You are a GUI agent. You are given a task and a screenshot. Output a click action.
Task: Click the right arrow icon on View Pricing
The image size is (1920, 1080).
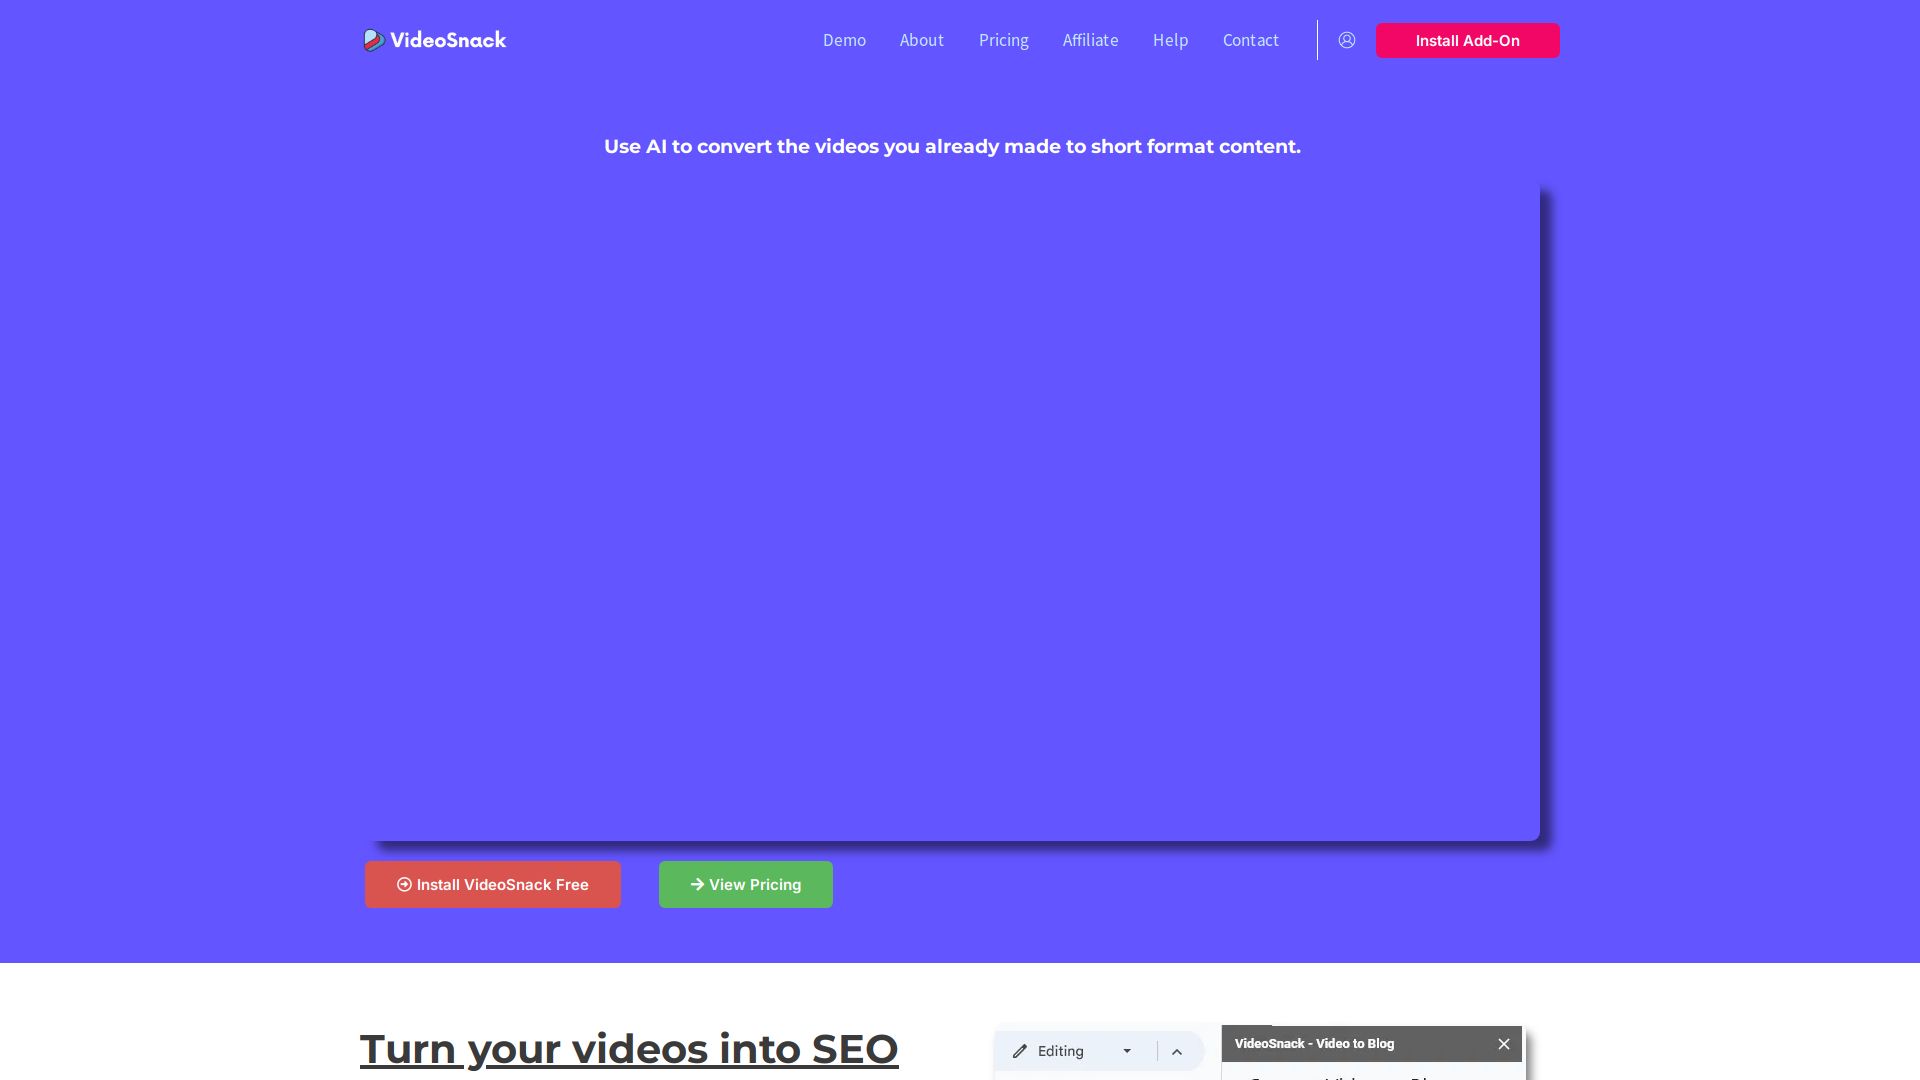pyautogui.click(x=697, y=884)
